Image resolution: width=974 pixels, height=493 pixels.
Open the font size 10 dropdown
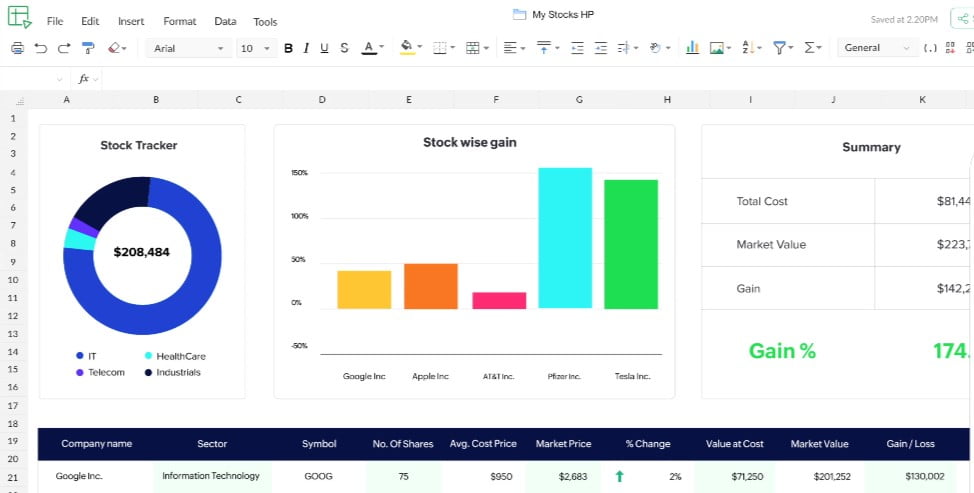coord(255,48)
